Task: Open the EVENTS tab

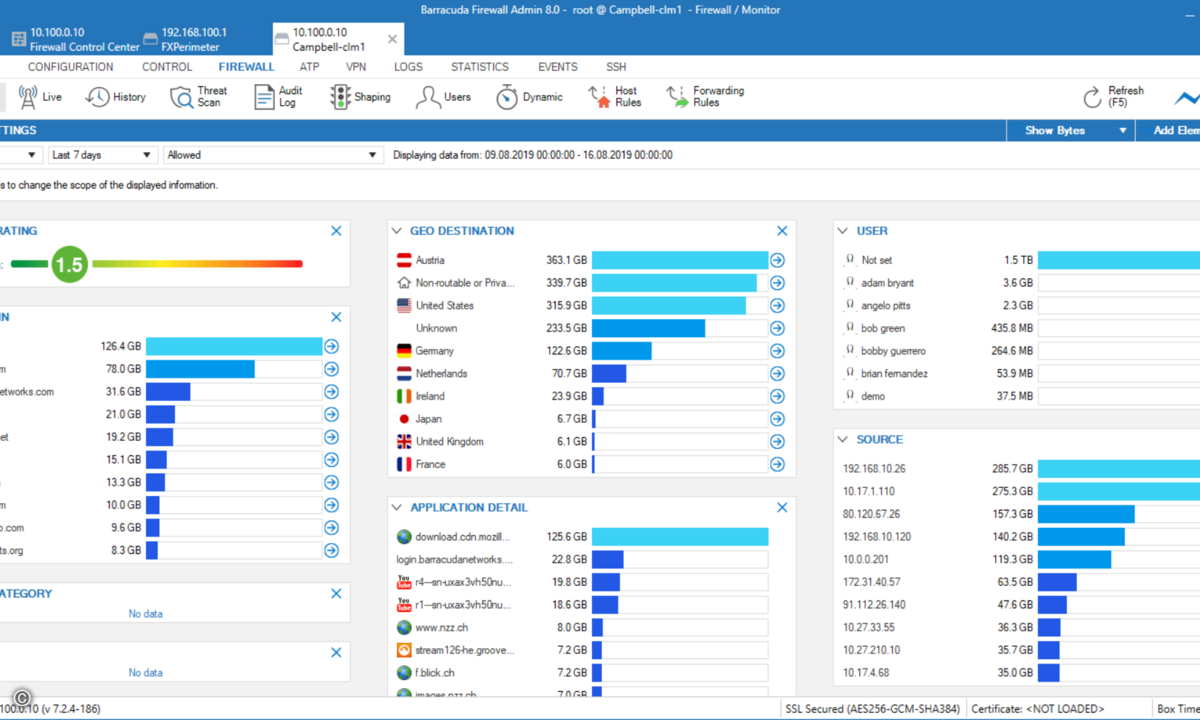Action: (x=558, y=67)
